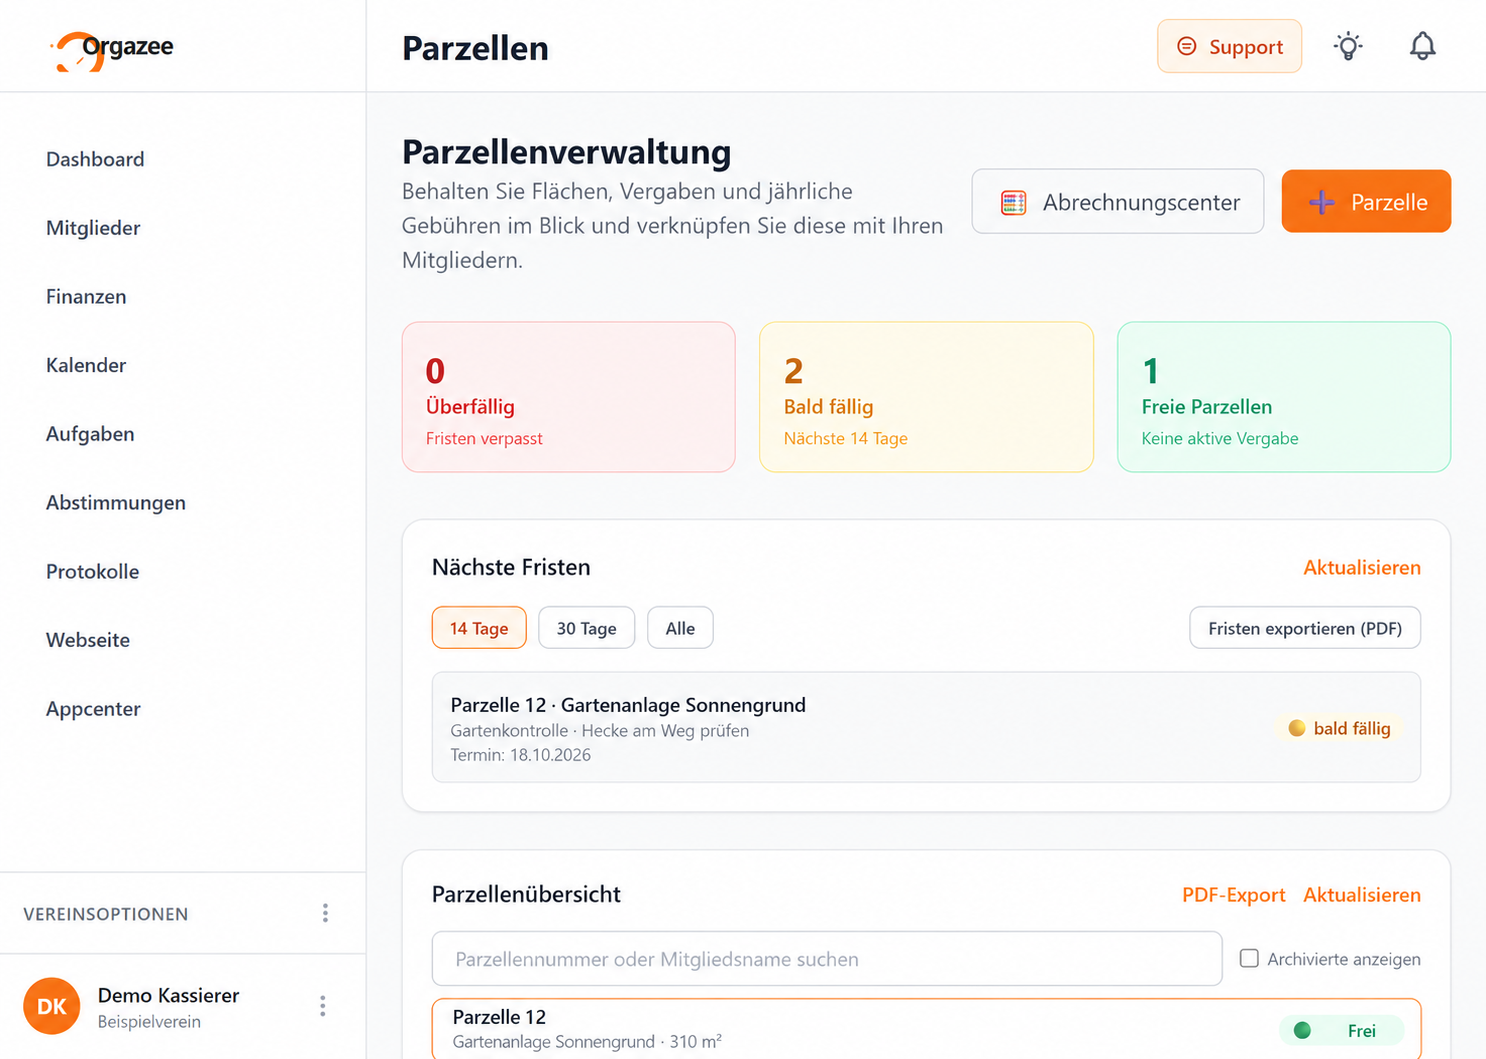Click Aktualisieren in Nächste Fristen

coord(1362,567)
